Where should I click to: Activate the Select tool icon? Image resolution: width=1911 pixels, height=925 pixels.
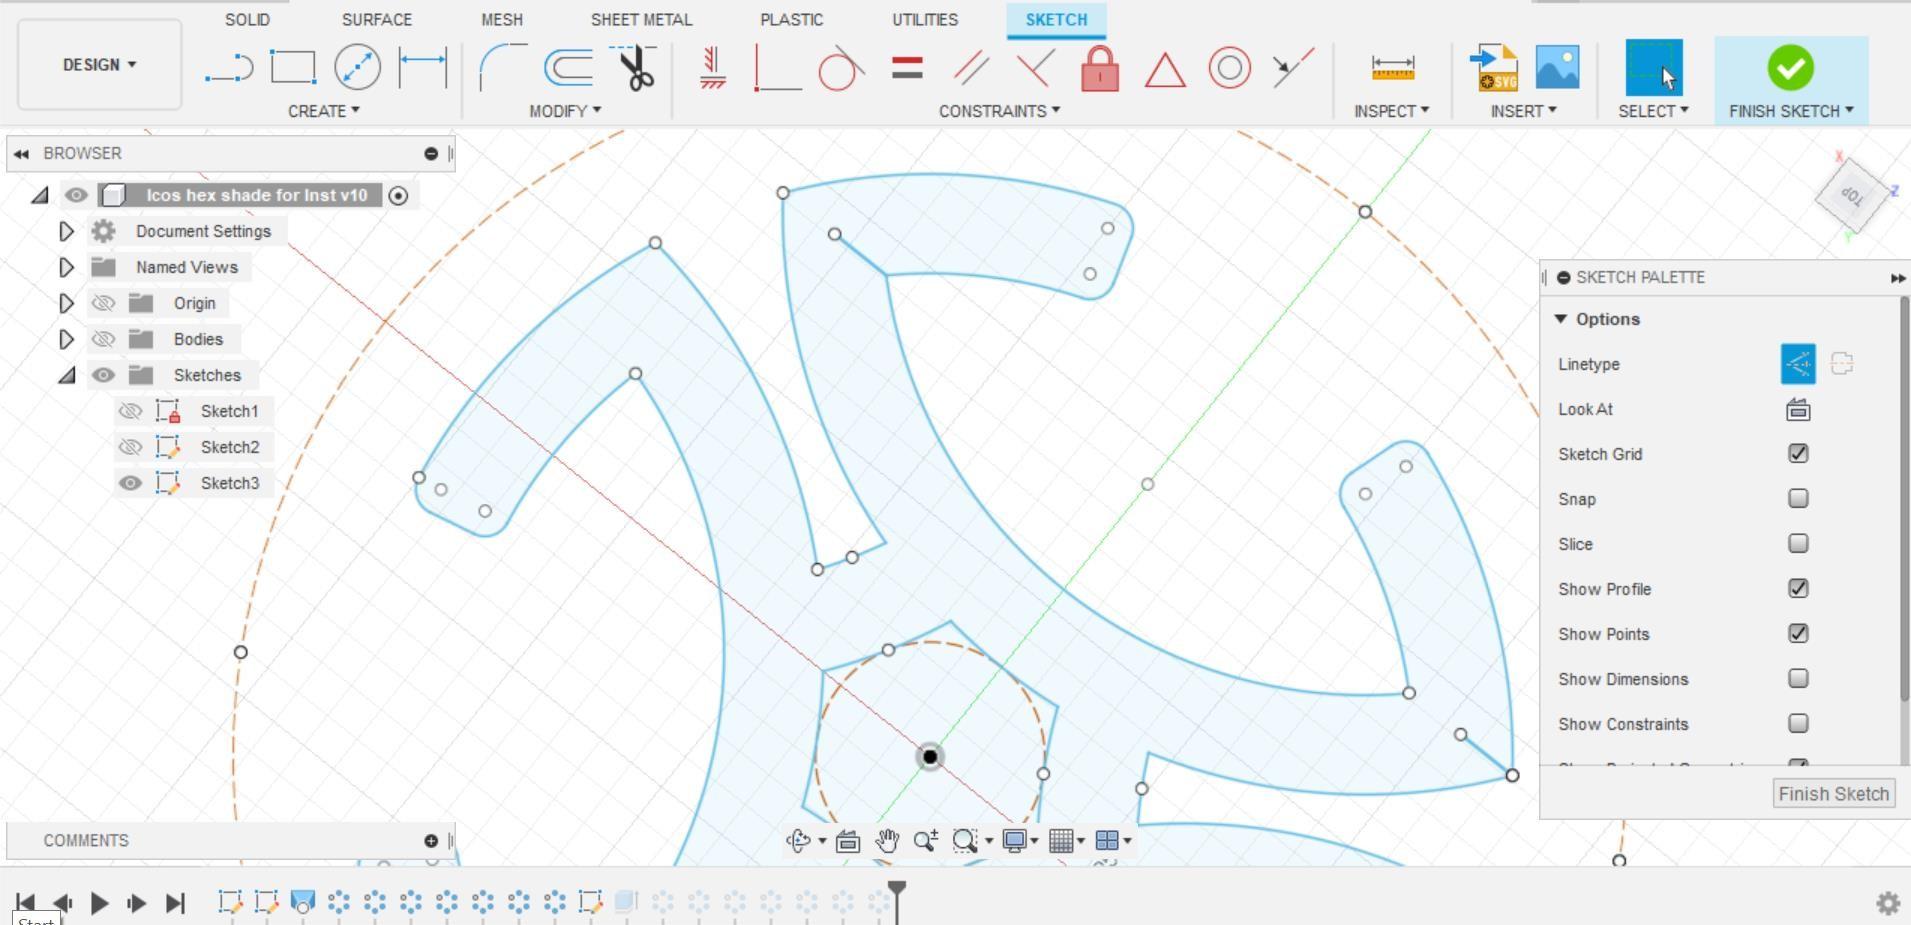click(1654, 68)
